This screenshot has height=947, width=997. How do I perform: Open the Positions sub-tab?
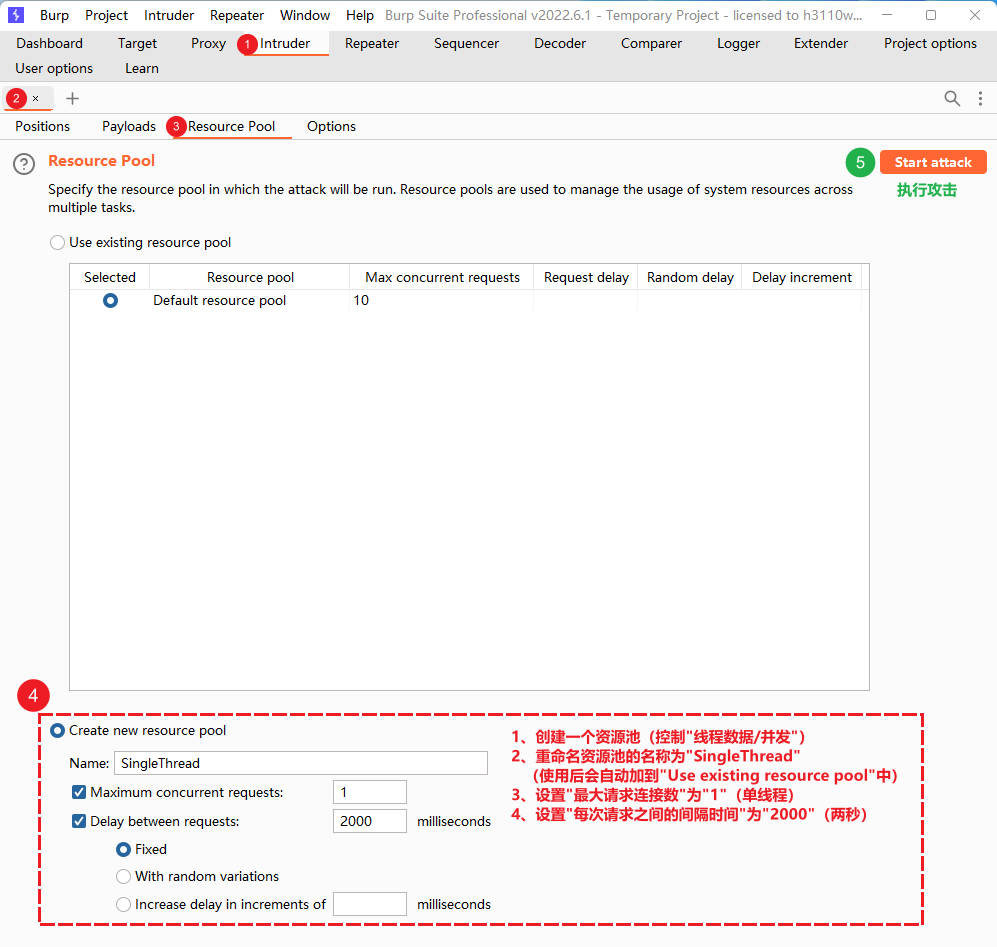[43, 126]
